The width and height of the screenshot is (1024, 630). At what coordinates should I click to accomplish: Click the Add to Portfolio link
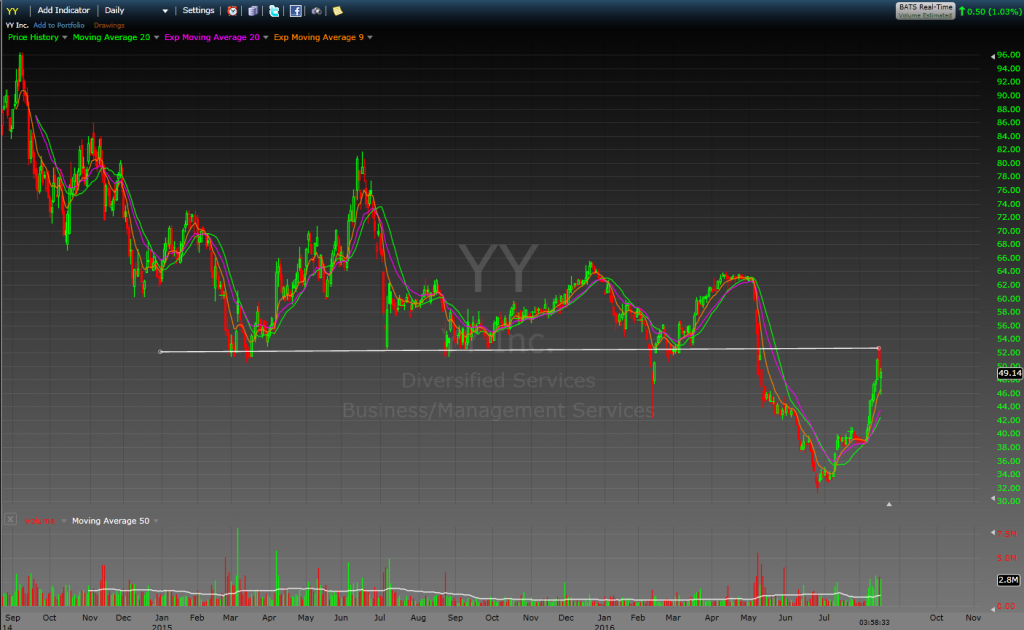pyautogui.click(x=59, y=23)
